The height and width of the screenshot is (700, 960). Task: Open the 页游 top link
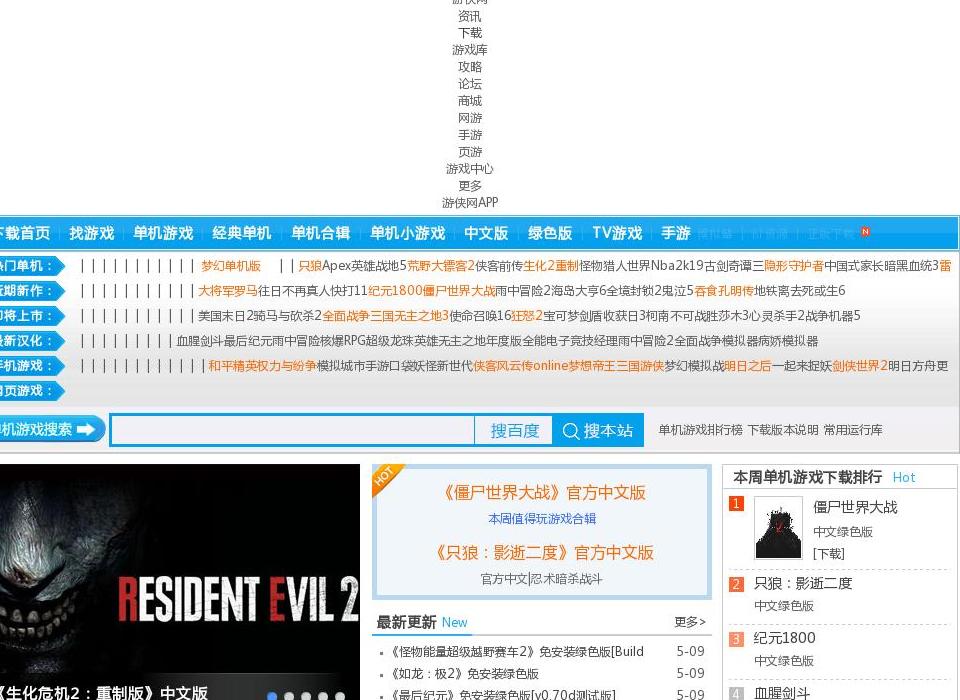[x=470, y=152]
